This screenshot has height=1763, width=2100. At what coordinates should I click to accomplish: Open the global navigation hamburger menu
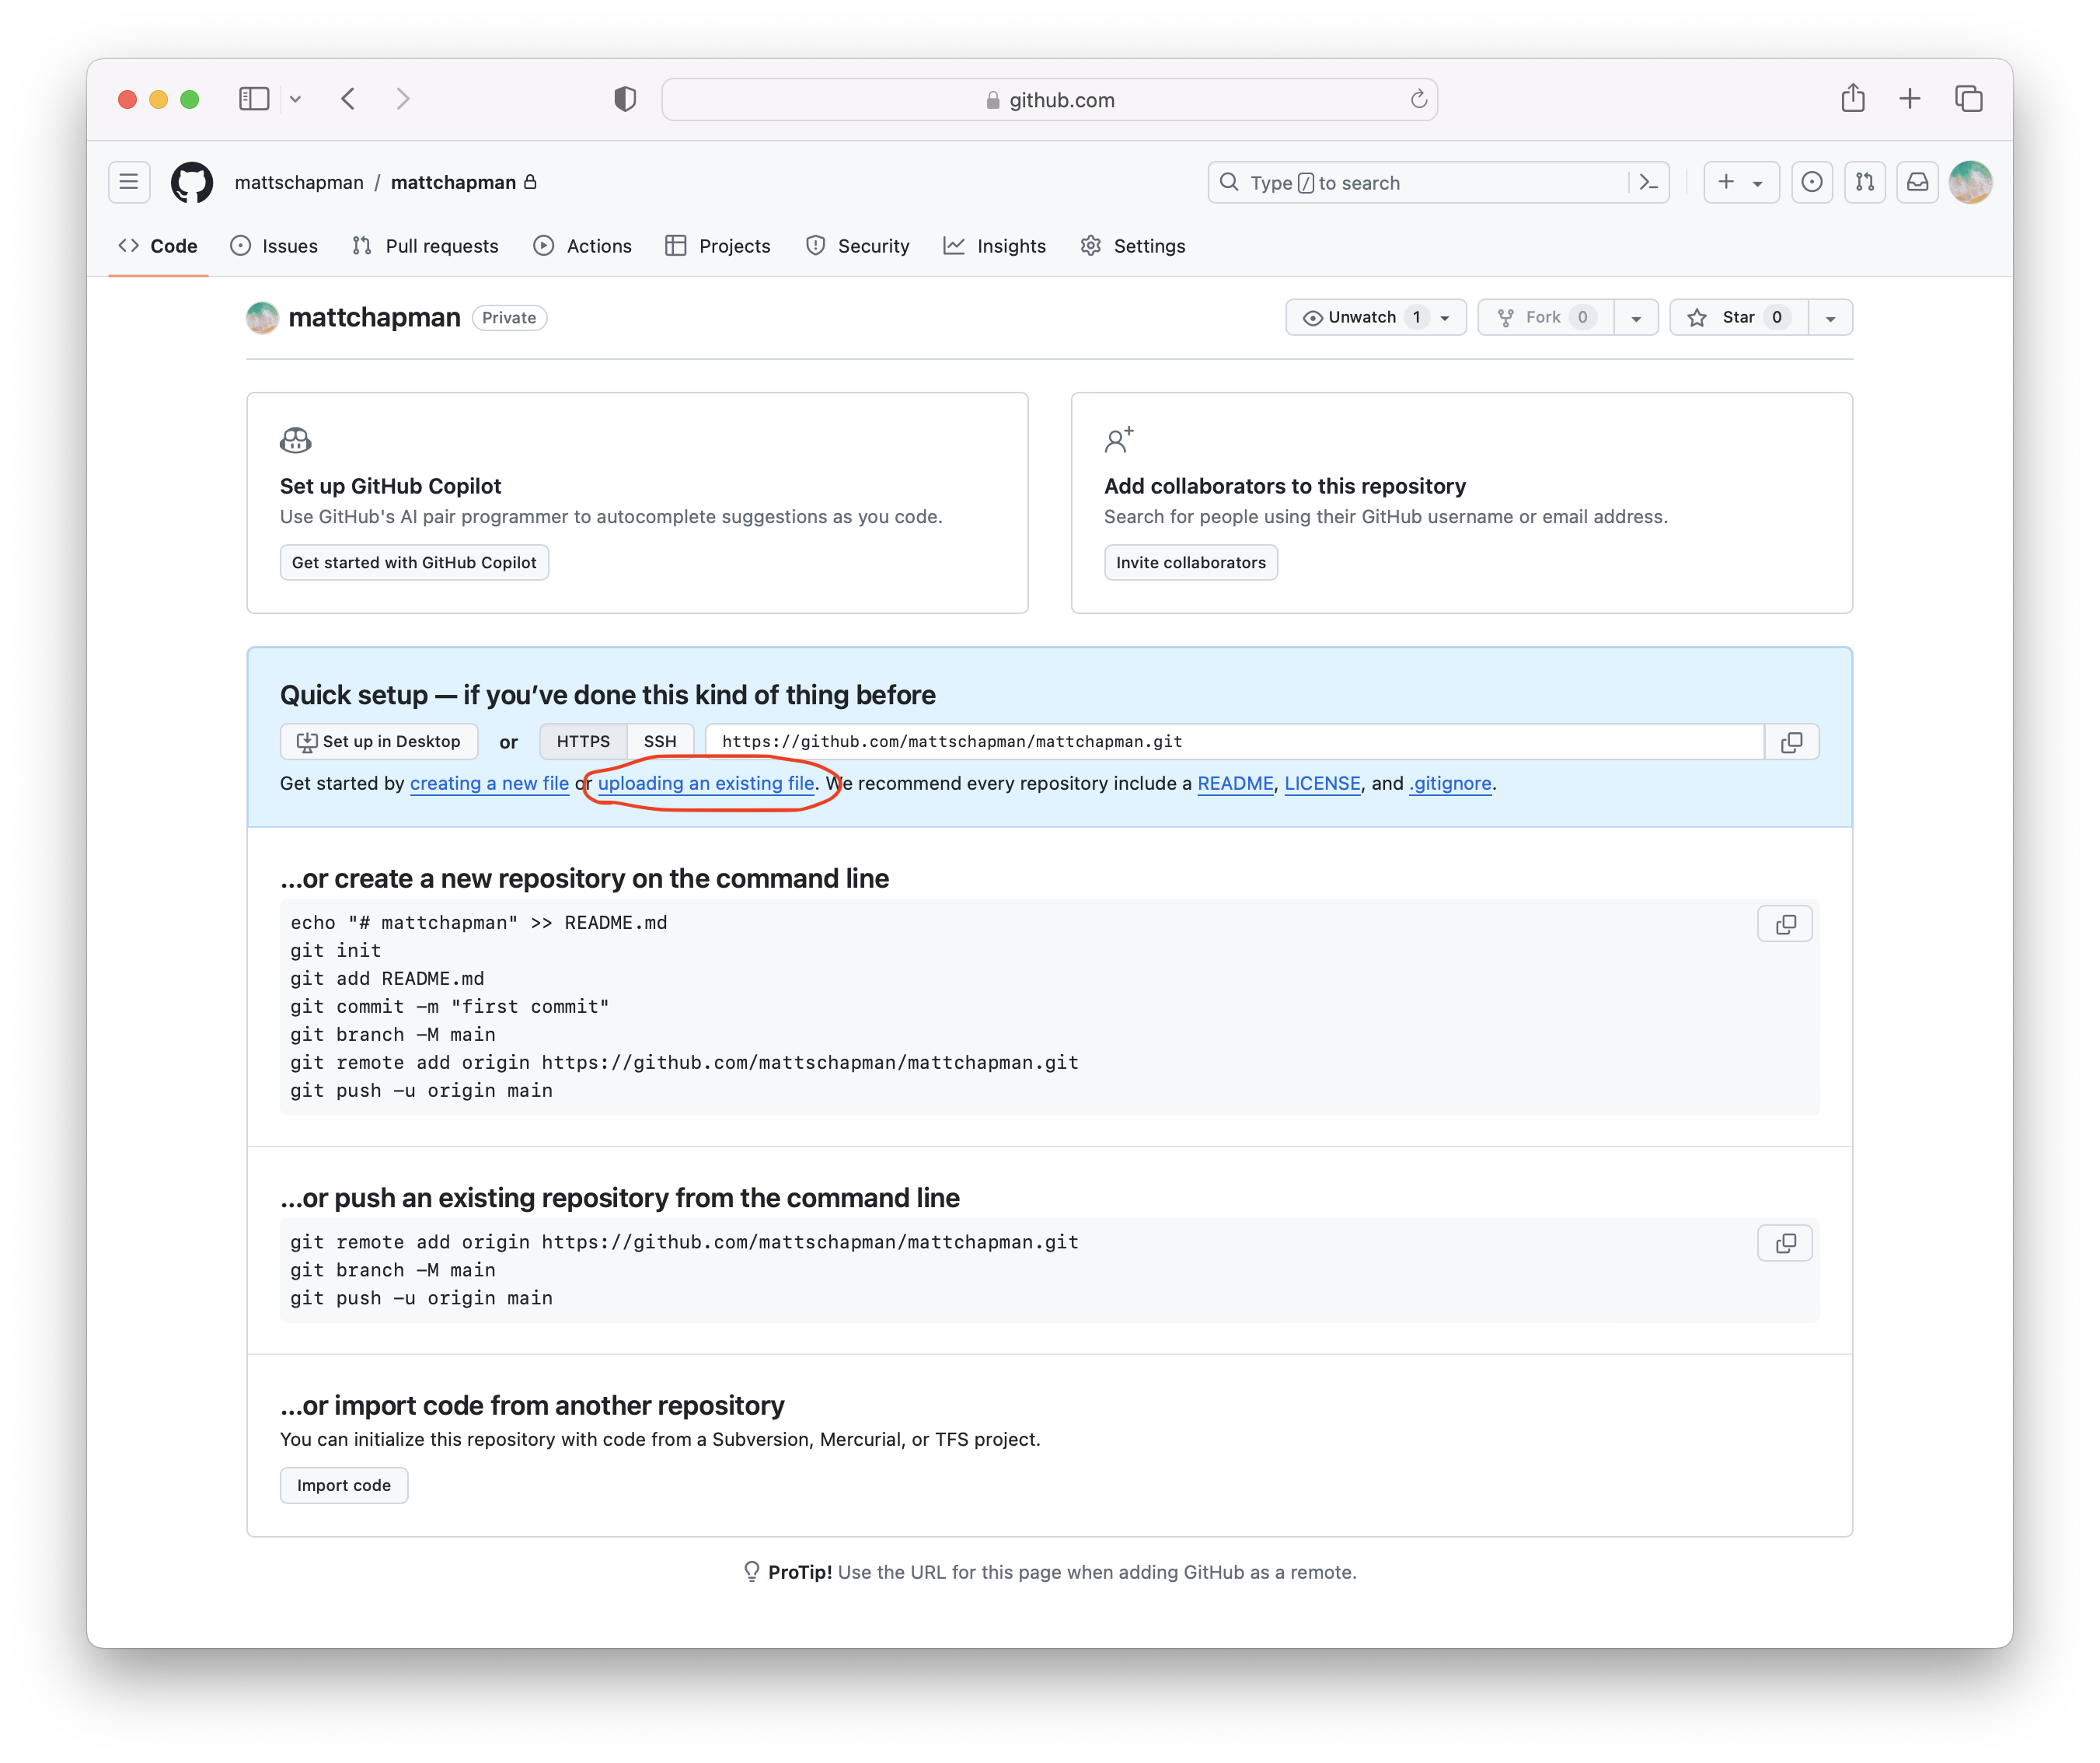pyautogui.click(x=129, y=182)
